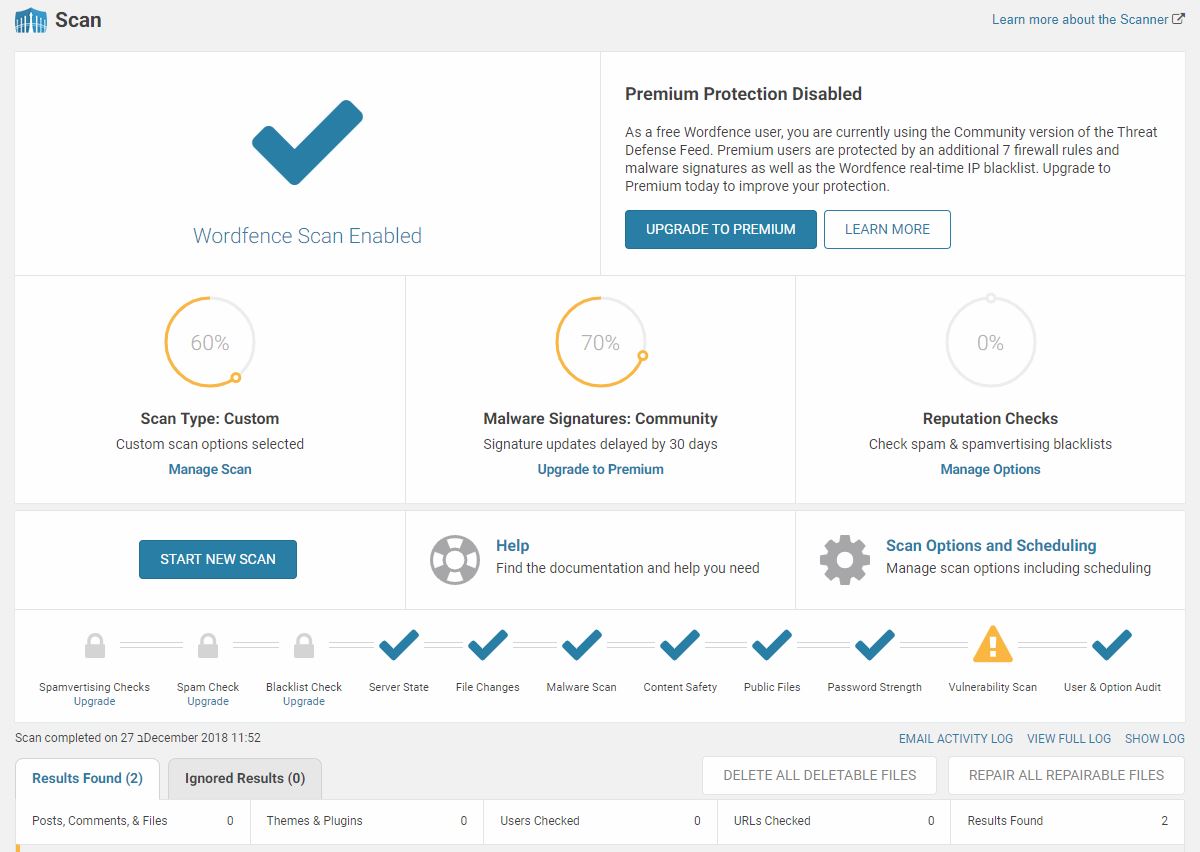Click the Users Checked count cell

(600, 821)
